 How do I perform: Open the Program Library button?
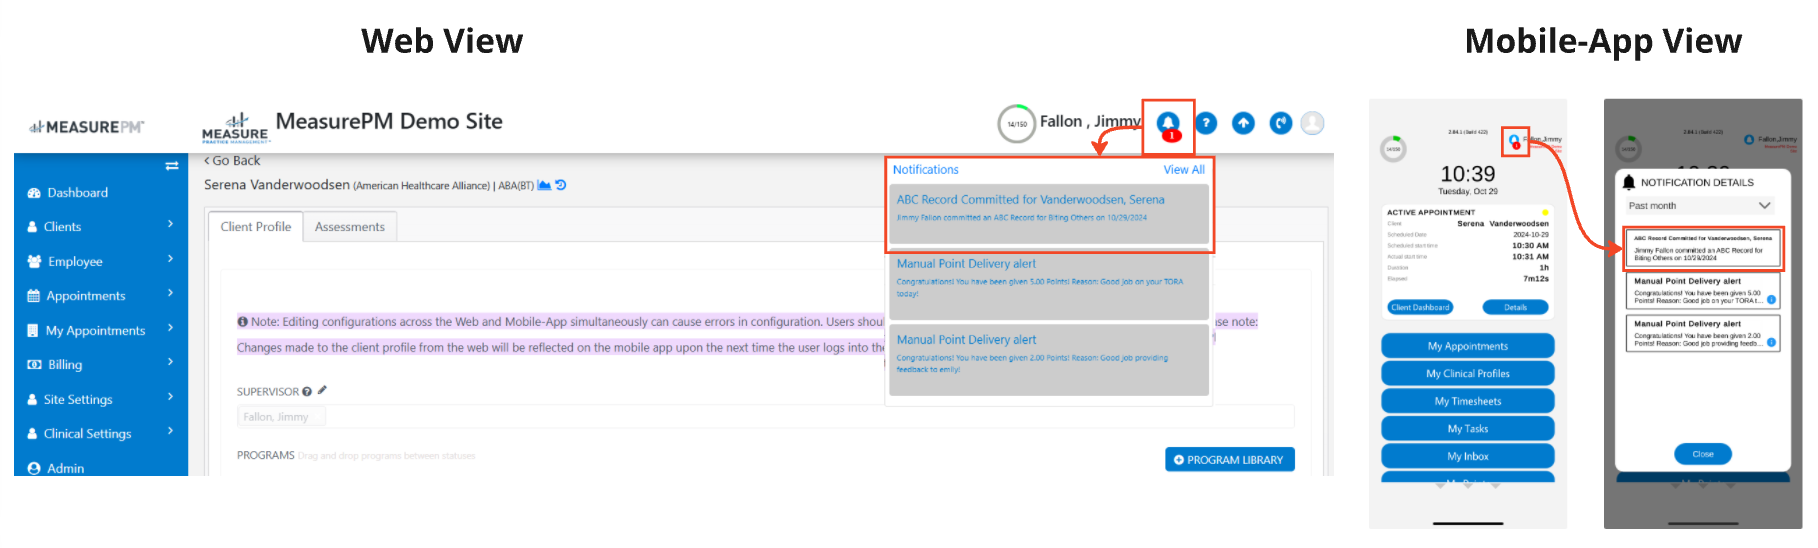point(1230,460)
